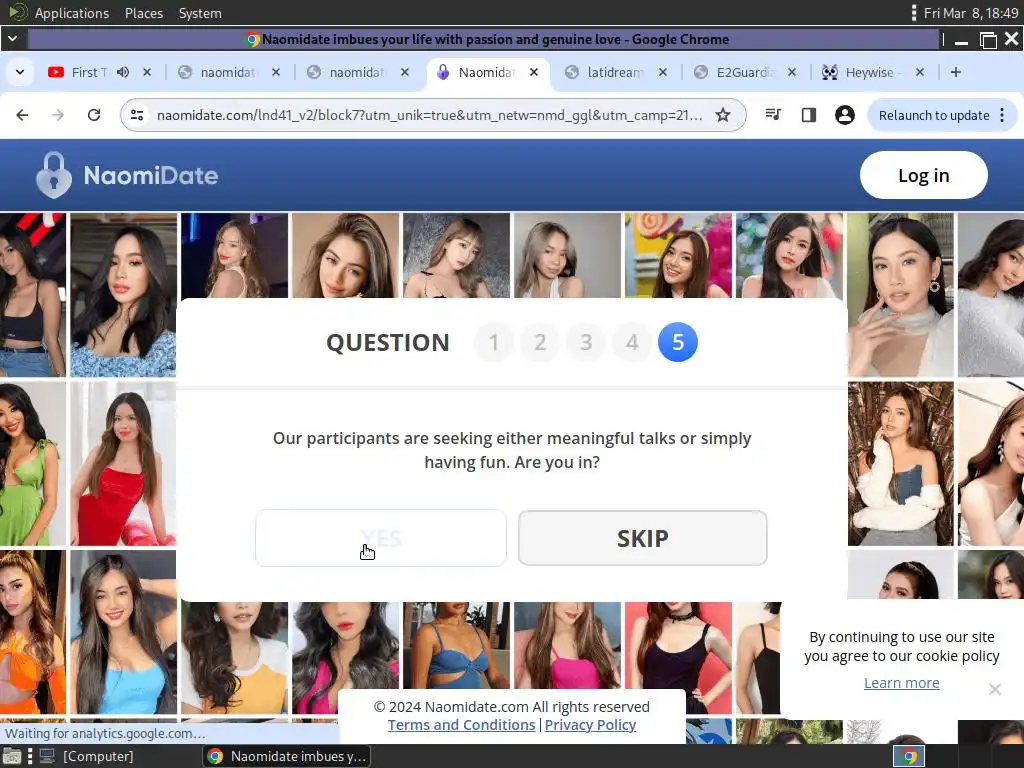Select active question step 5 circle
This screenshot has width=1024, height=768.
[678, 342]
